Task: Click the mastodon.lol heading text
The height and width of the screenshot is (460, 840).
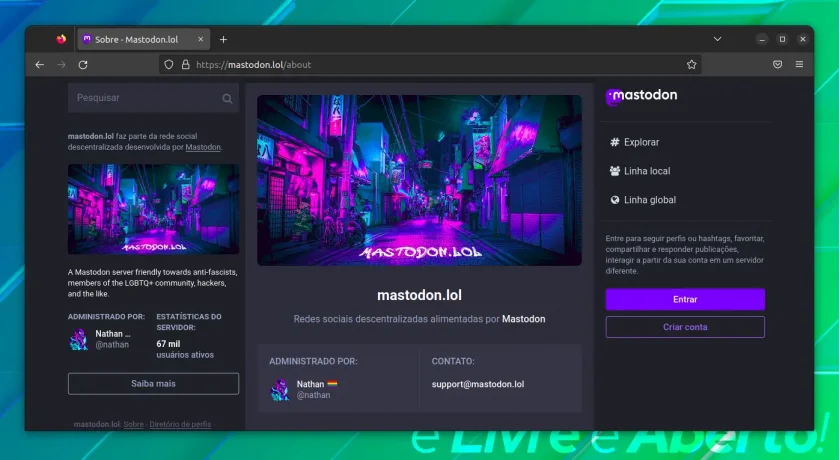Action: pyautogui.click(x=419, y=296)
